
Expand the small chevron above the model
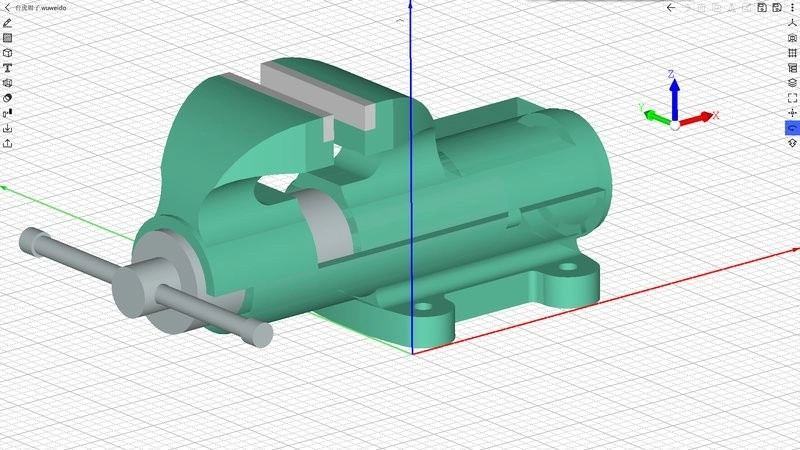click(401, 19)
